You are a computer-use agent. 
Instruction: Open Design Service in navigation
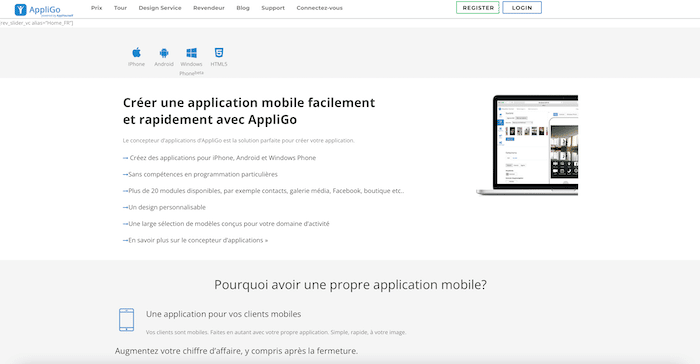coord(160,8)
